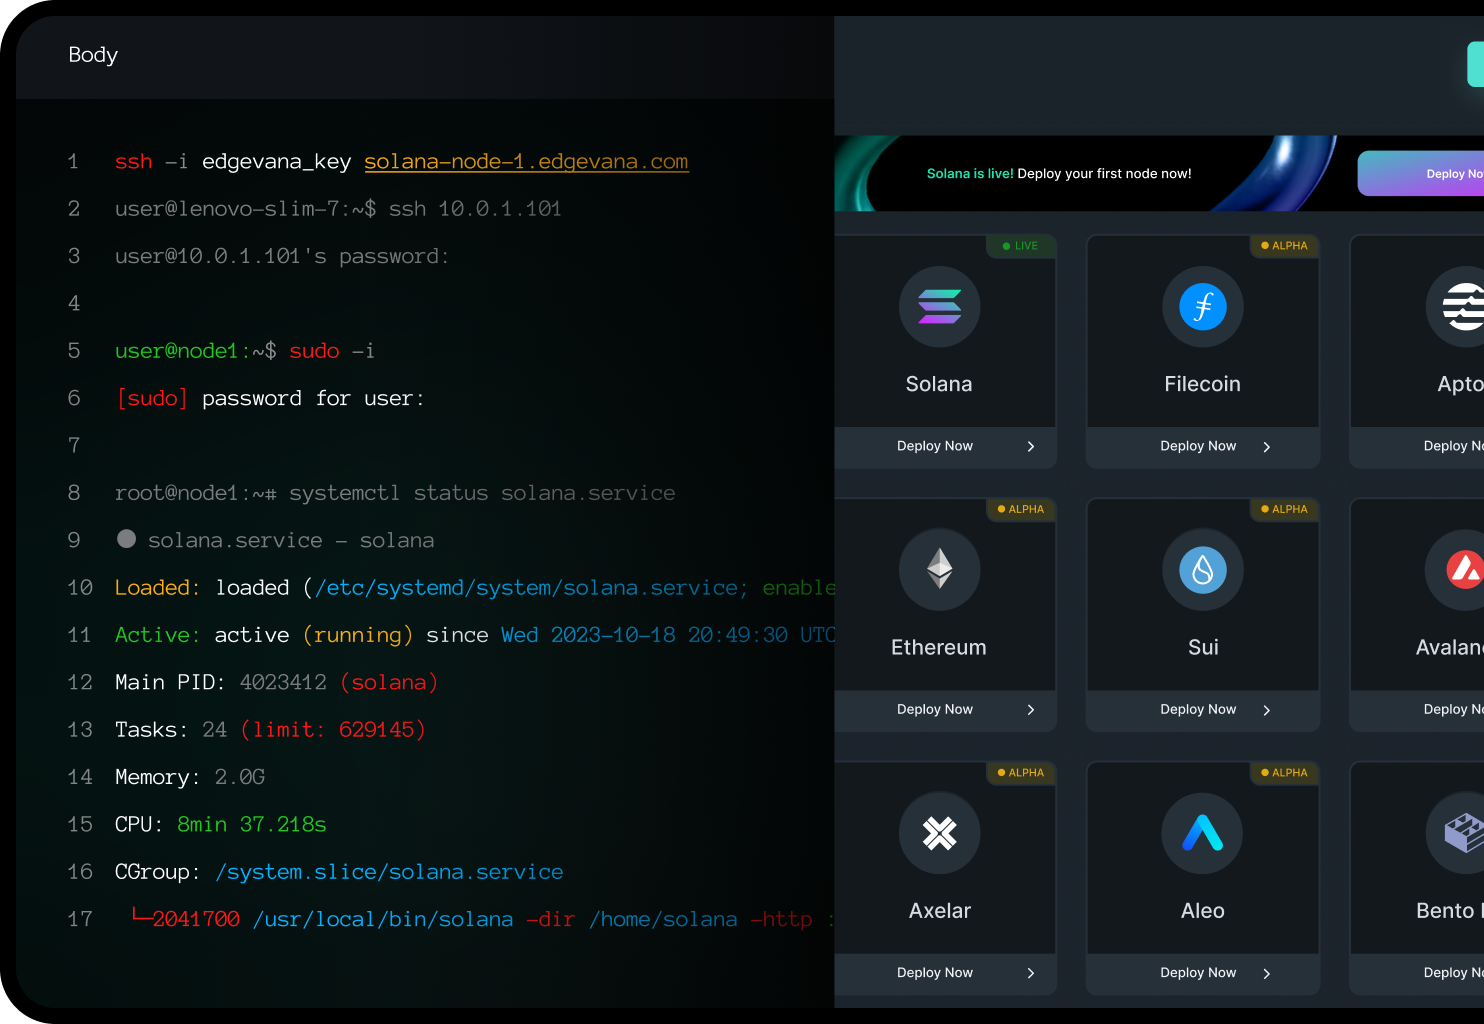
Task: Click Deploy Now under Sui
Action: [1197, 709]
